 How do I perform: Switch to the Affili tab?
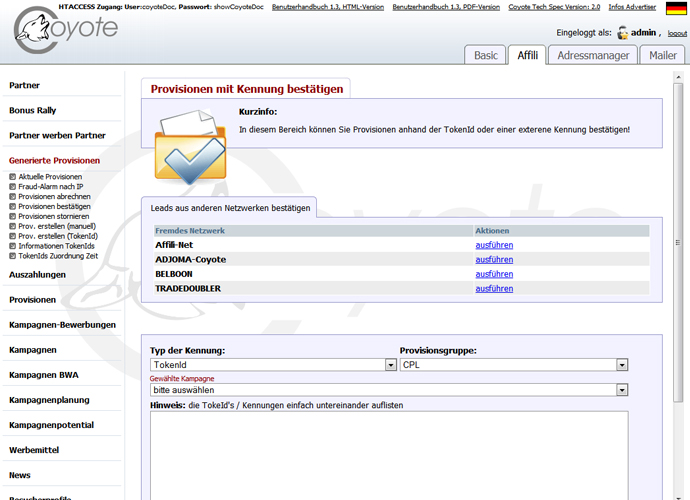point(527,55)
